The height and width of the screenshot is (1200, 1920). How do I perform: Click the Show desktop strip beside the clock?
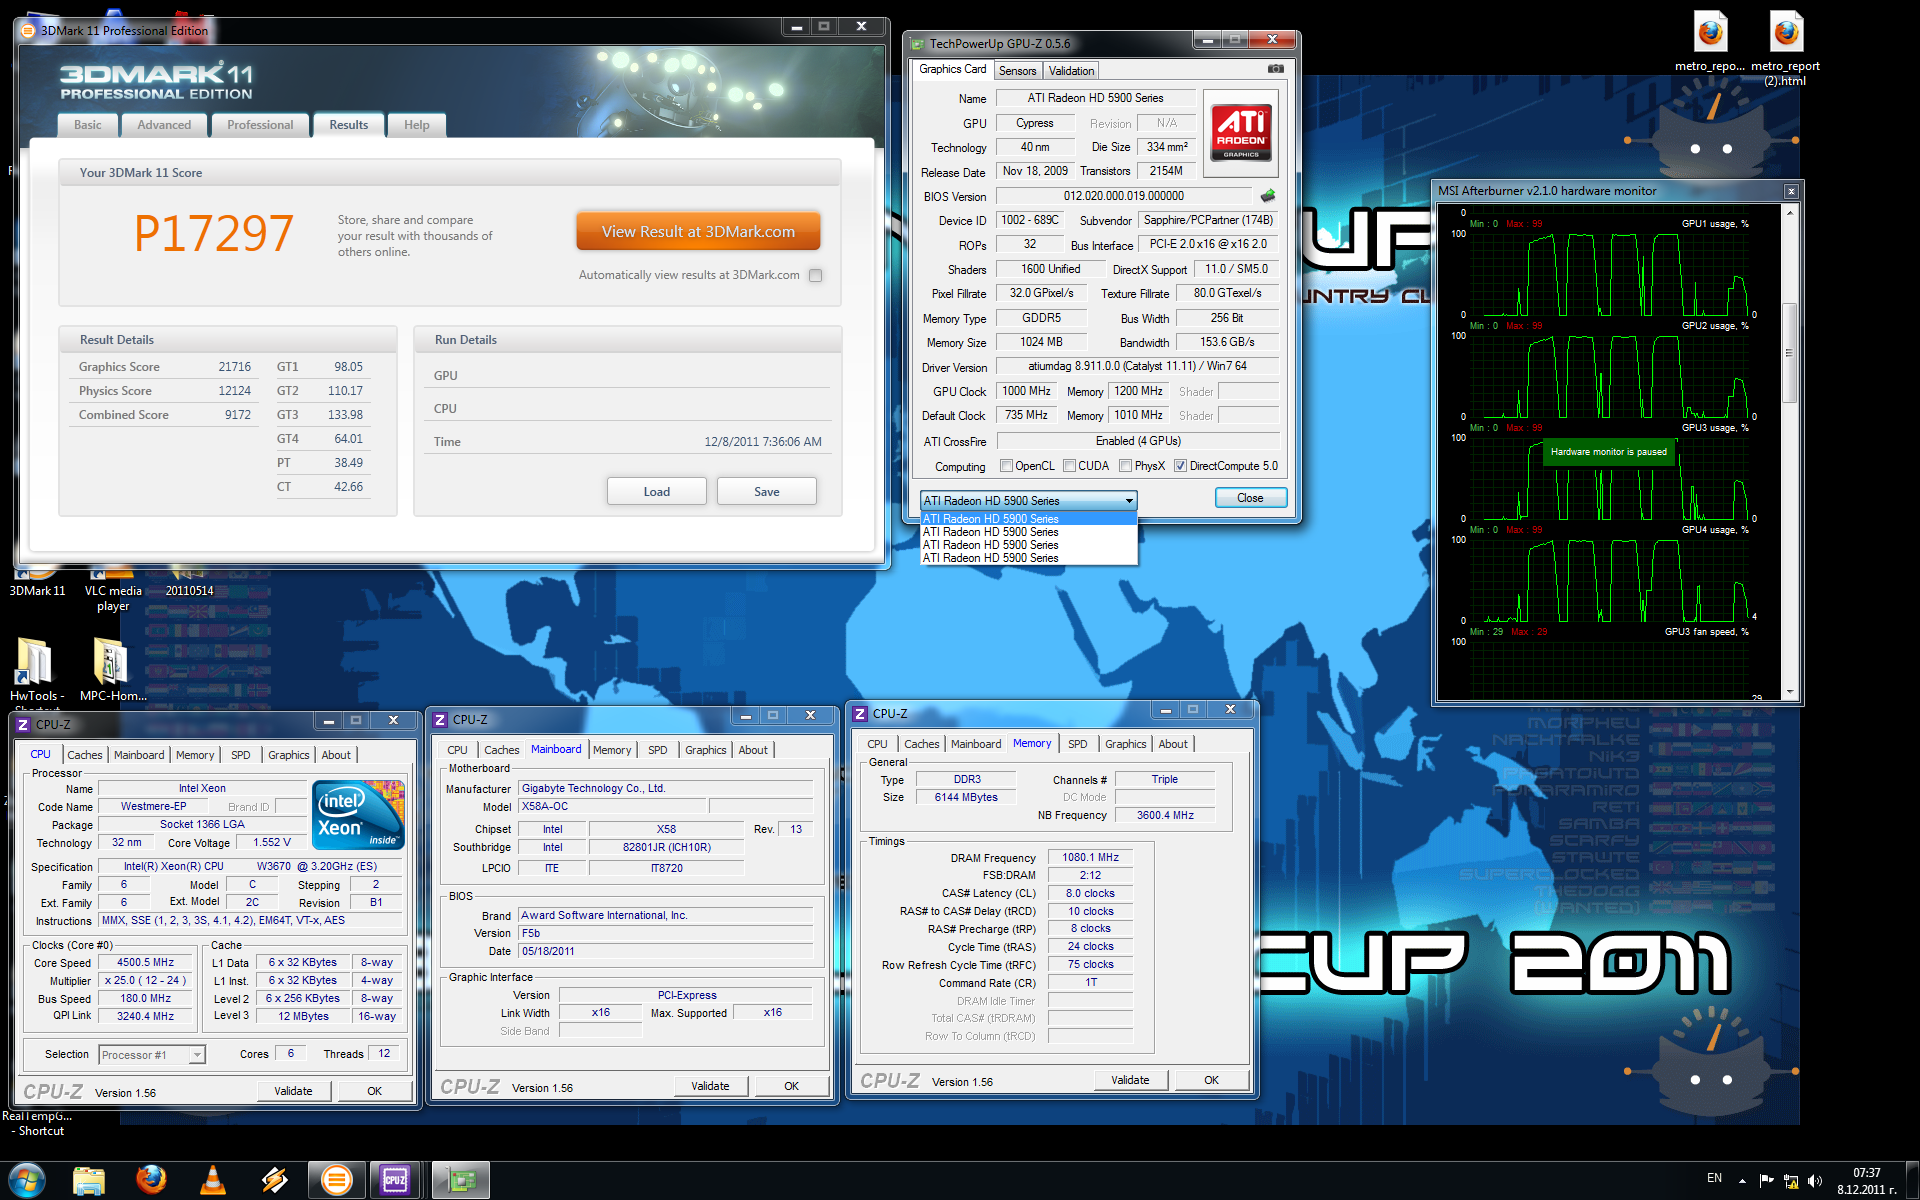(1912, 1180)
